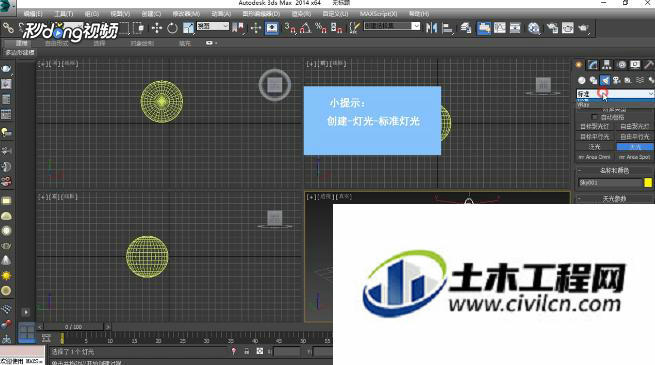Open the Layer Manager

tap(466, 28)
